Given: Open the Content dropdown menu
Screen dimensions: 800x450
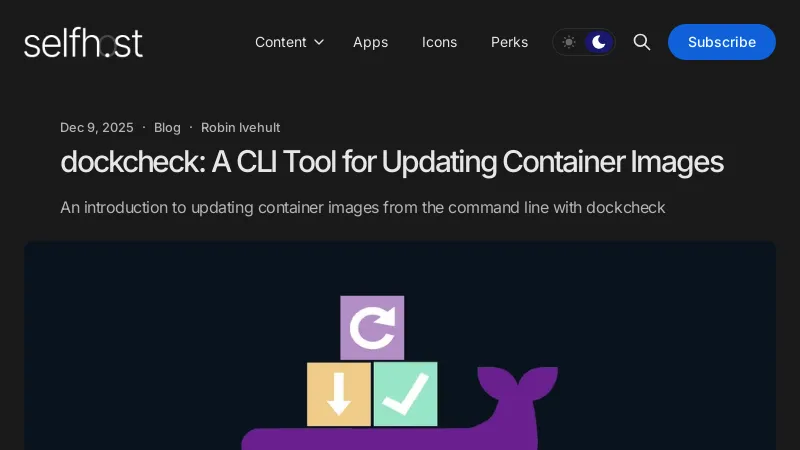Looking at the screenshot, I should [289, 42].
